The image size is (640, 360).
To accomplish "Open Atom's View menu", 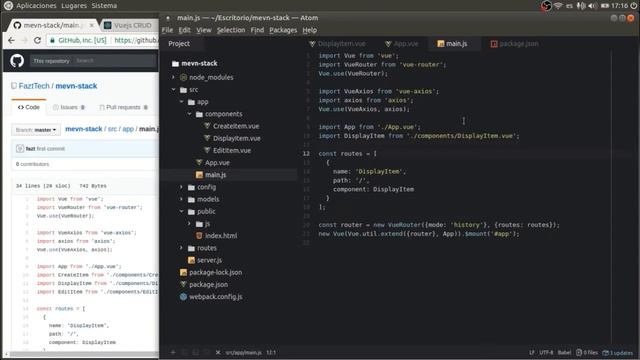I will (204, 30).
